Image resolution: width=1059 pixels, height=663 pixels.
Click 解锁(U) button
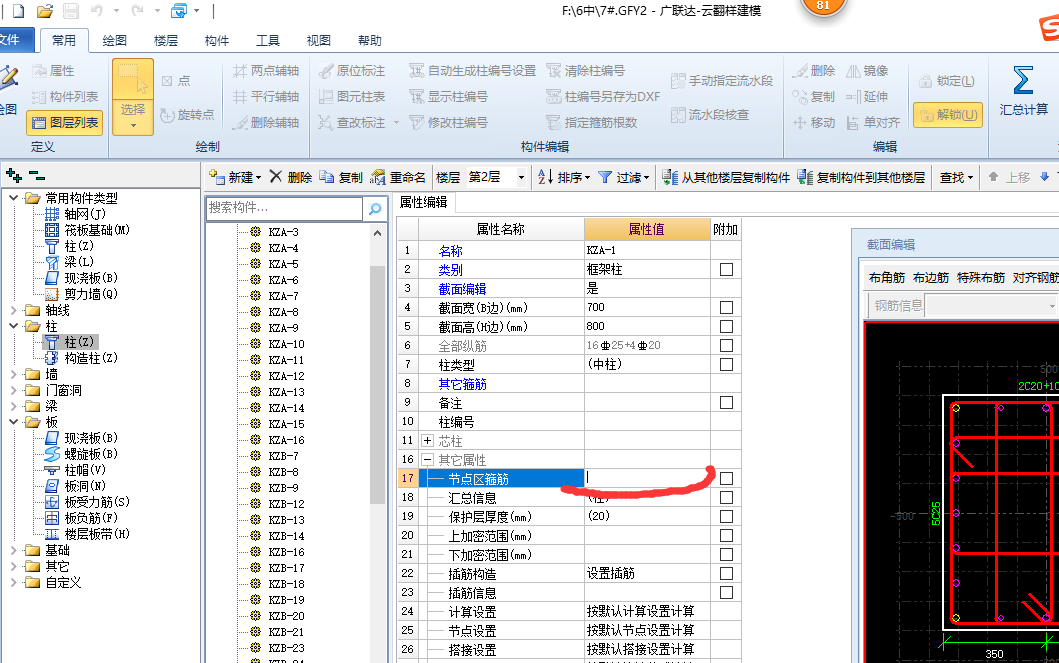click(x=947, y=115)
